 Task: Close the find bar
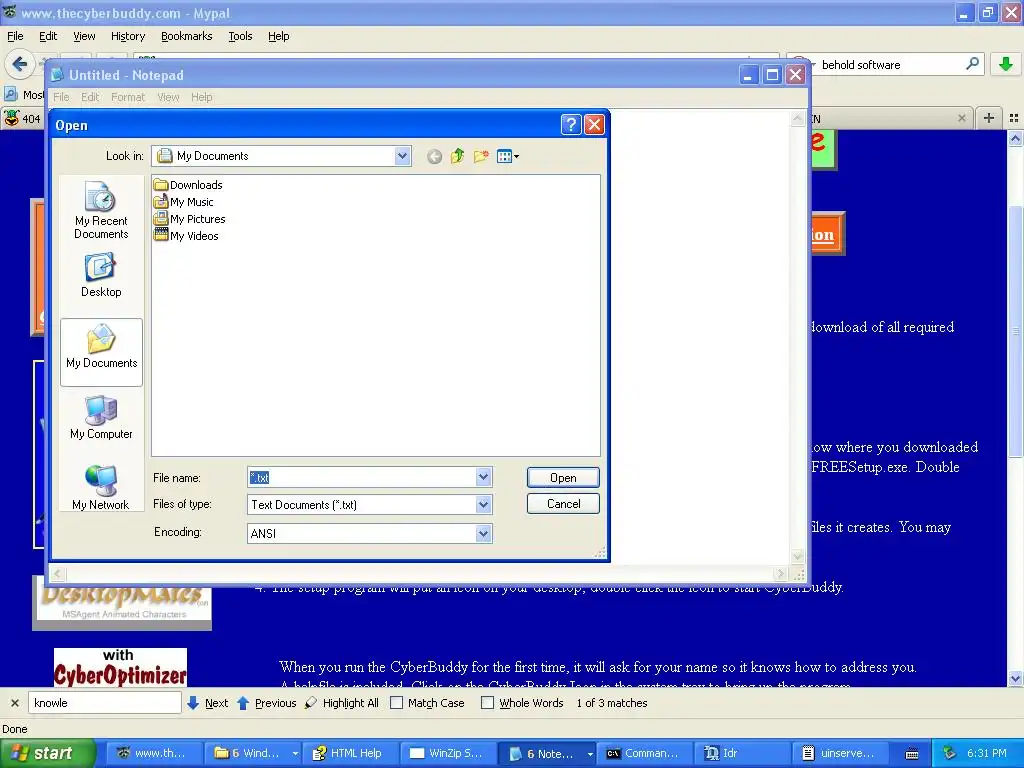(x=14, y=703)
